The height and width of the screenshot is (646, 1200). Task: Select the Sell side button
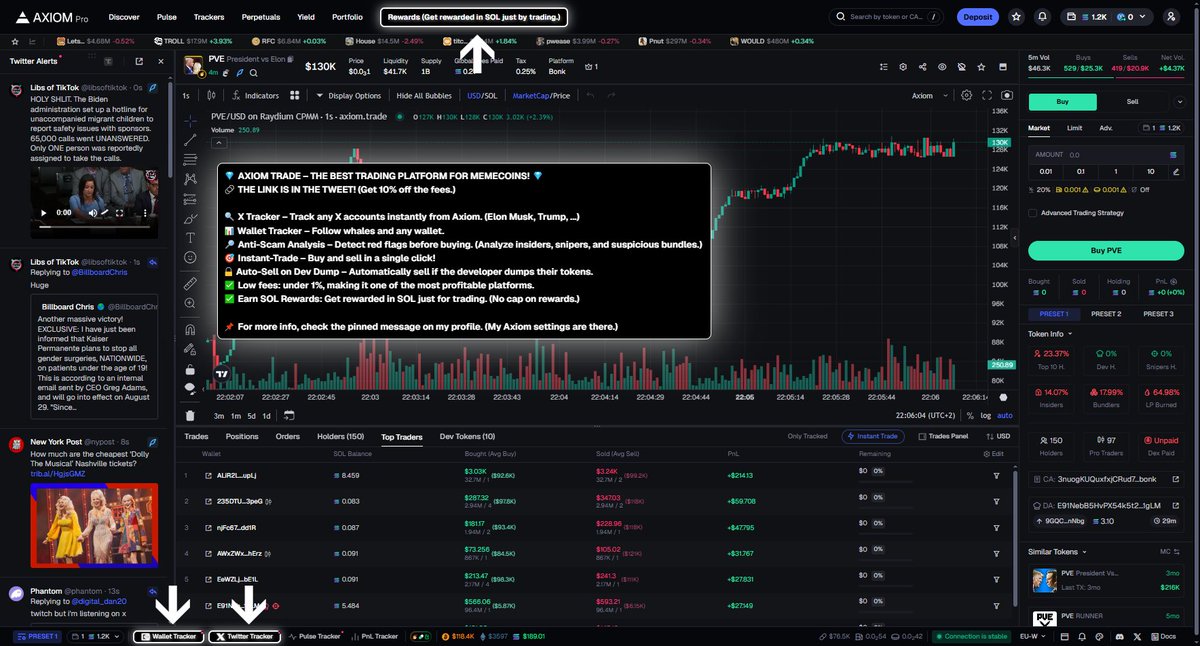click(x=1132, y=102)
